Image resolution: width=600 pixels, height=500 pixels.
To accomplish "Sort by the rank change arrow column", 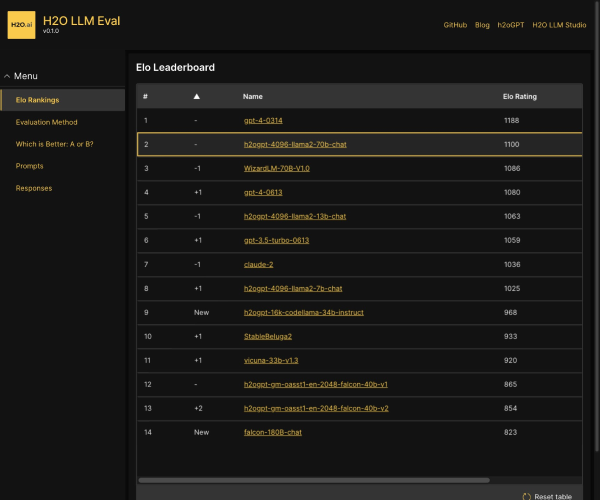I will [x=197, y=97].
